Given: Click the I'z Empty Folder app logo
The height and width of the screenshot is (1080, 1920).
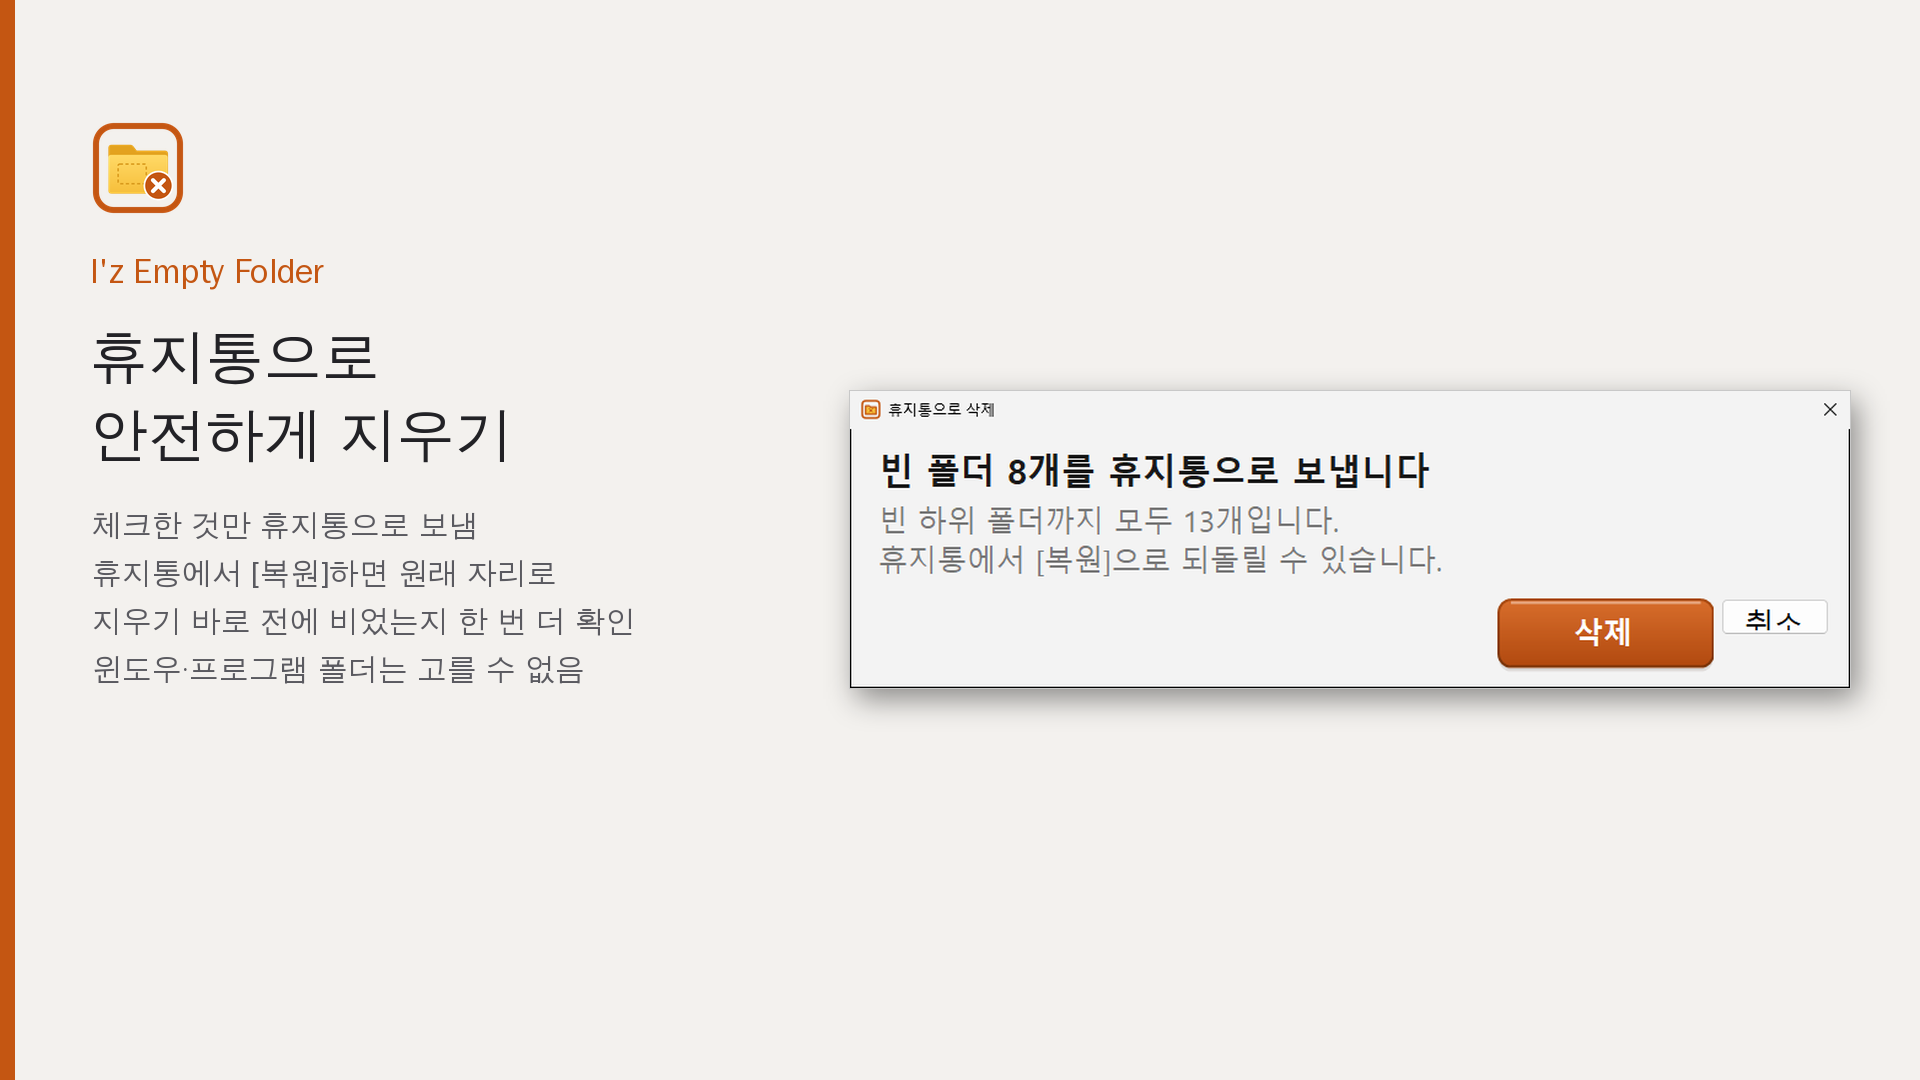Looking at the screenshot, I should (x=138, y=168).
